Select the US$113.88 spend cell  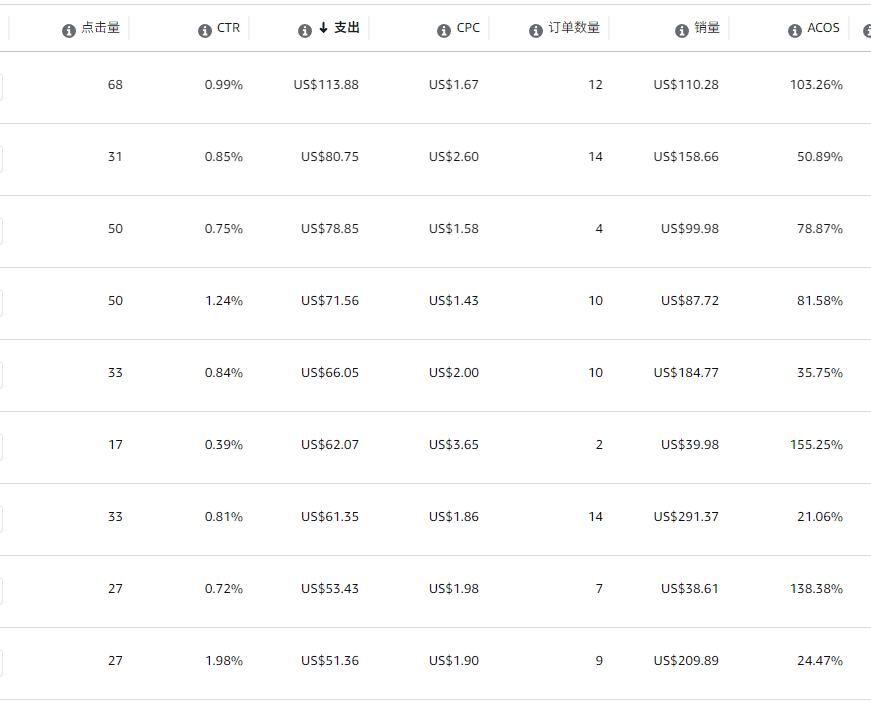pos(326,85)
